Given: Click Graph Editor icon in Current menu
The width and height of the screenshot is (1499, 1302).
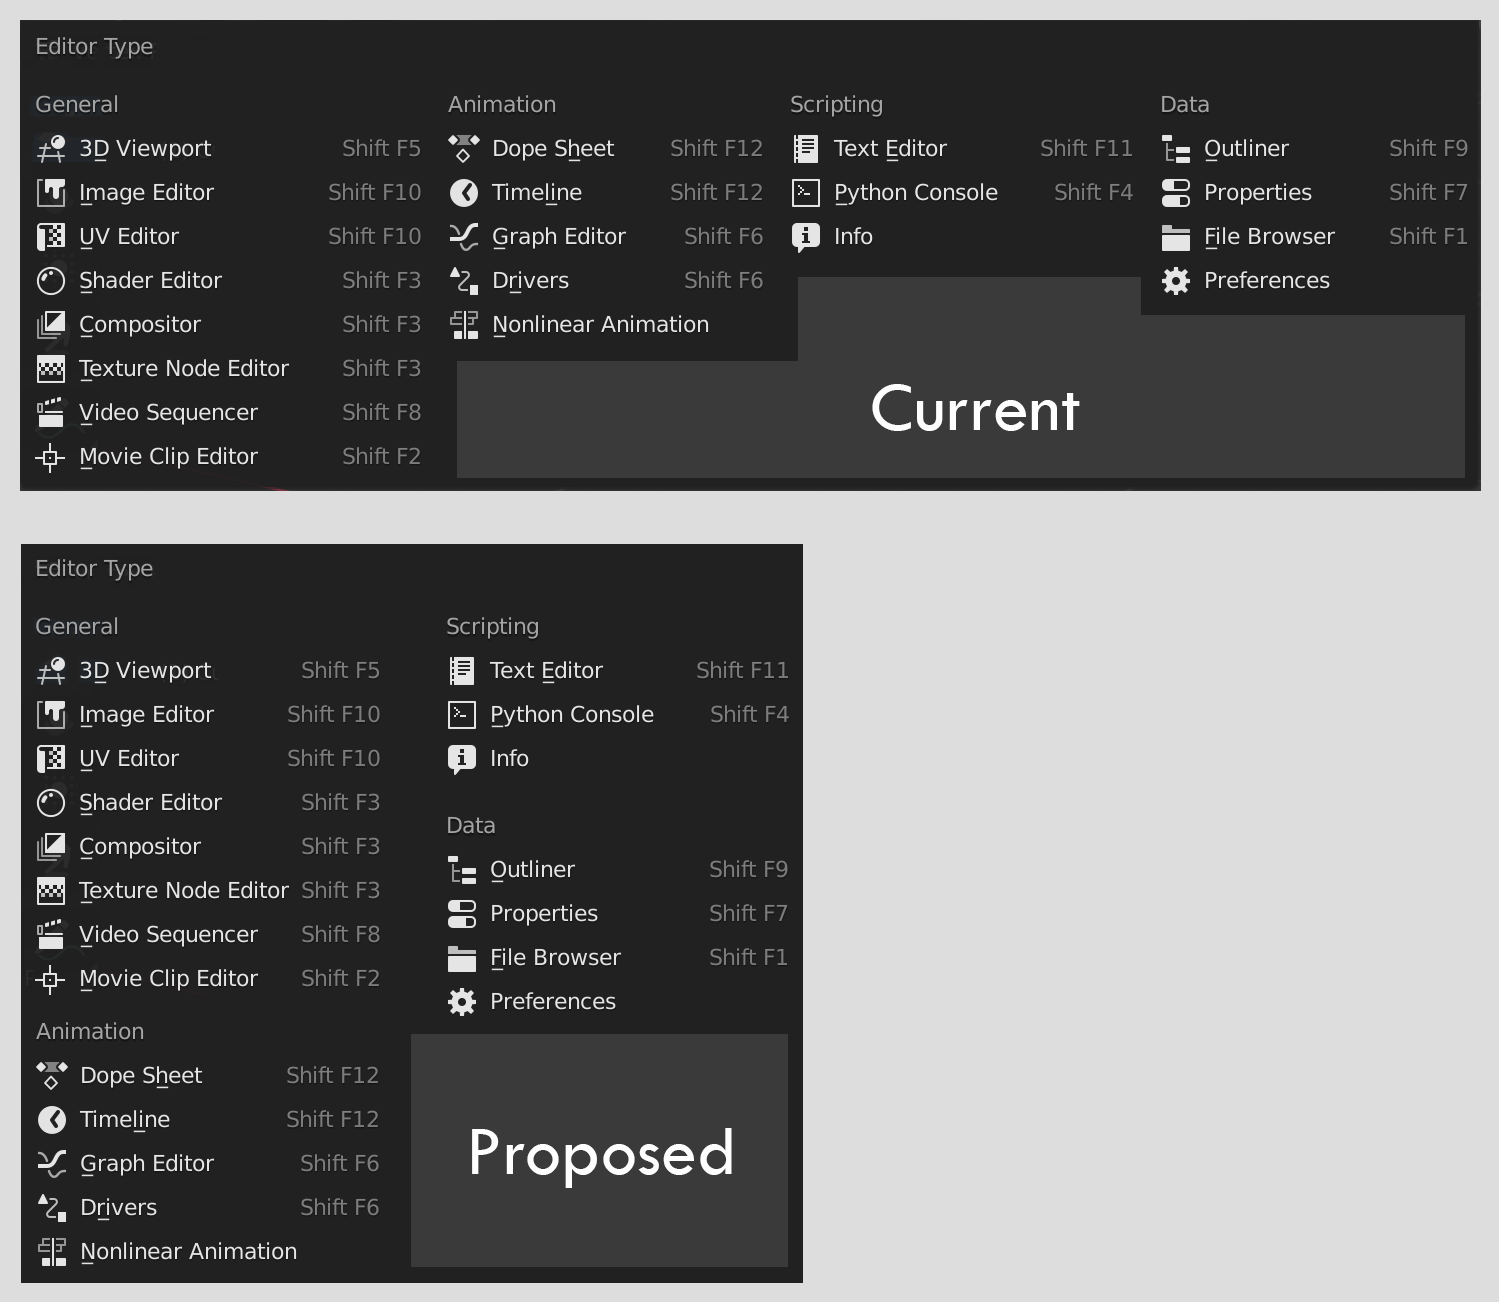Looking at the screenshot, I should point(464,237).
